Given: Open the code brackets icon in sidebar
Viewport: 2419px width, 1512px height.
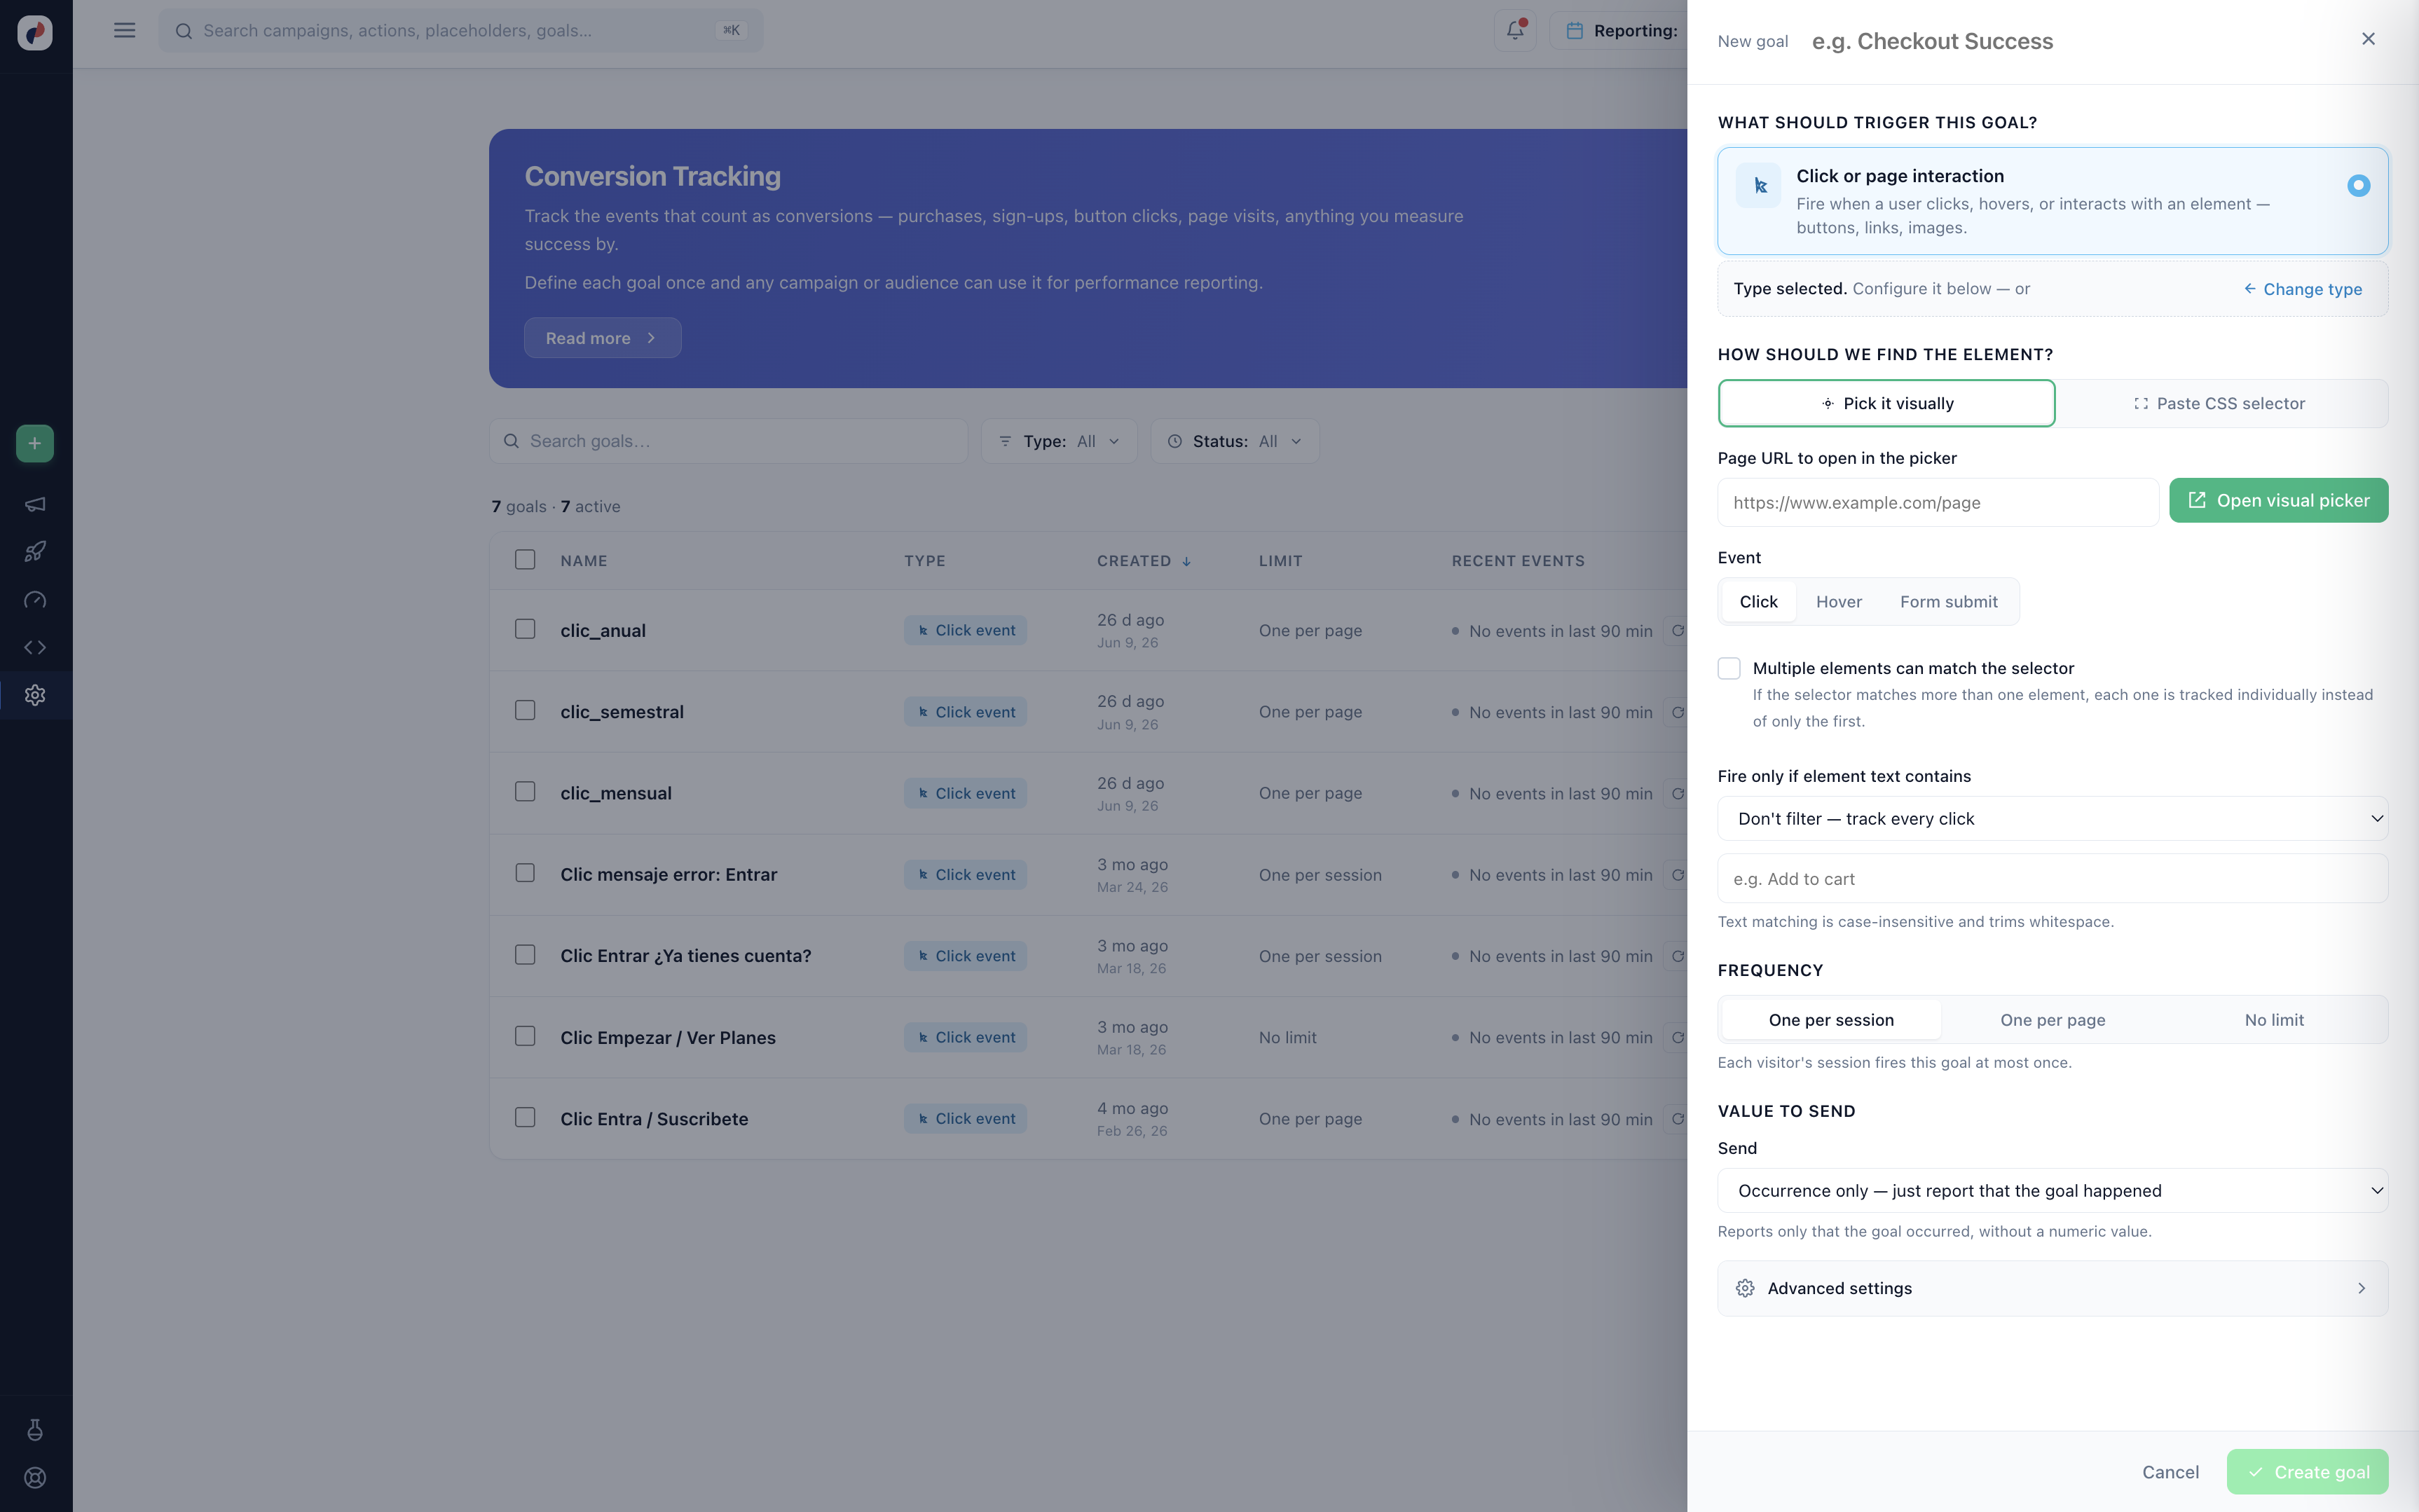Looking at the screenshot, I should coord(35,647).
